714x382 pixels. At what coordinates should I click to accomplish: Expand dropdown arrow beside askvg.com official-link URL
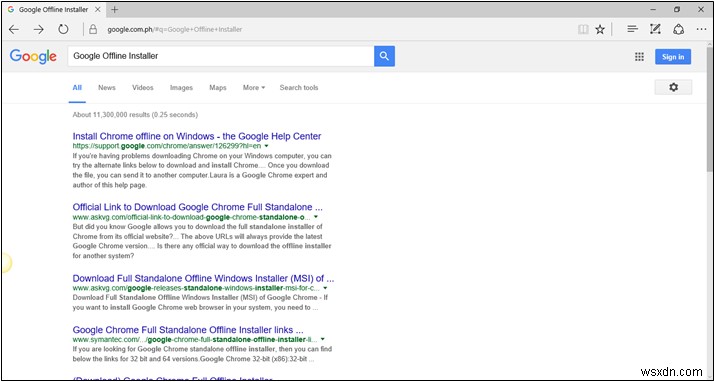tap(316, 217)
